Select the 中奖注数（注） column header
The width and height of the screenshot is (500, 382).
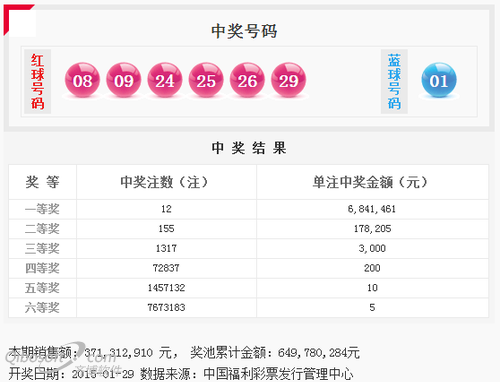click(165, 182)
